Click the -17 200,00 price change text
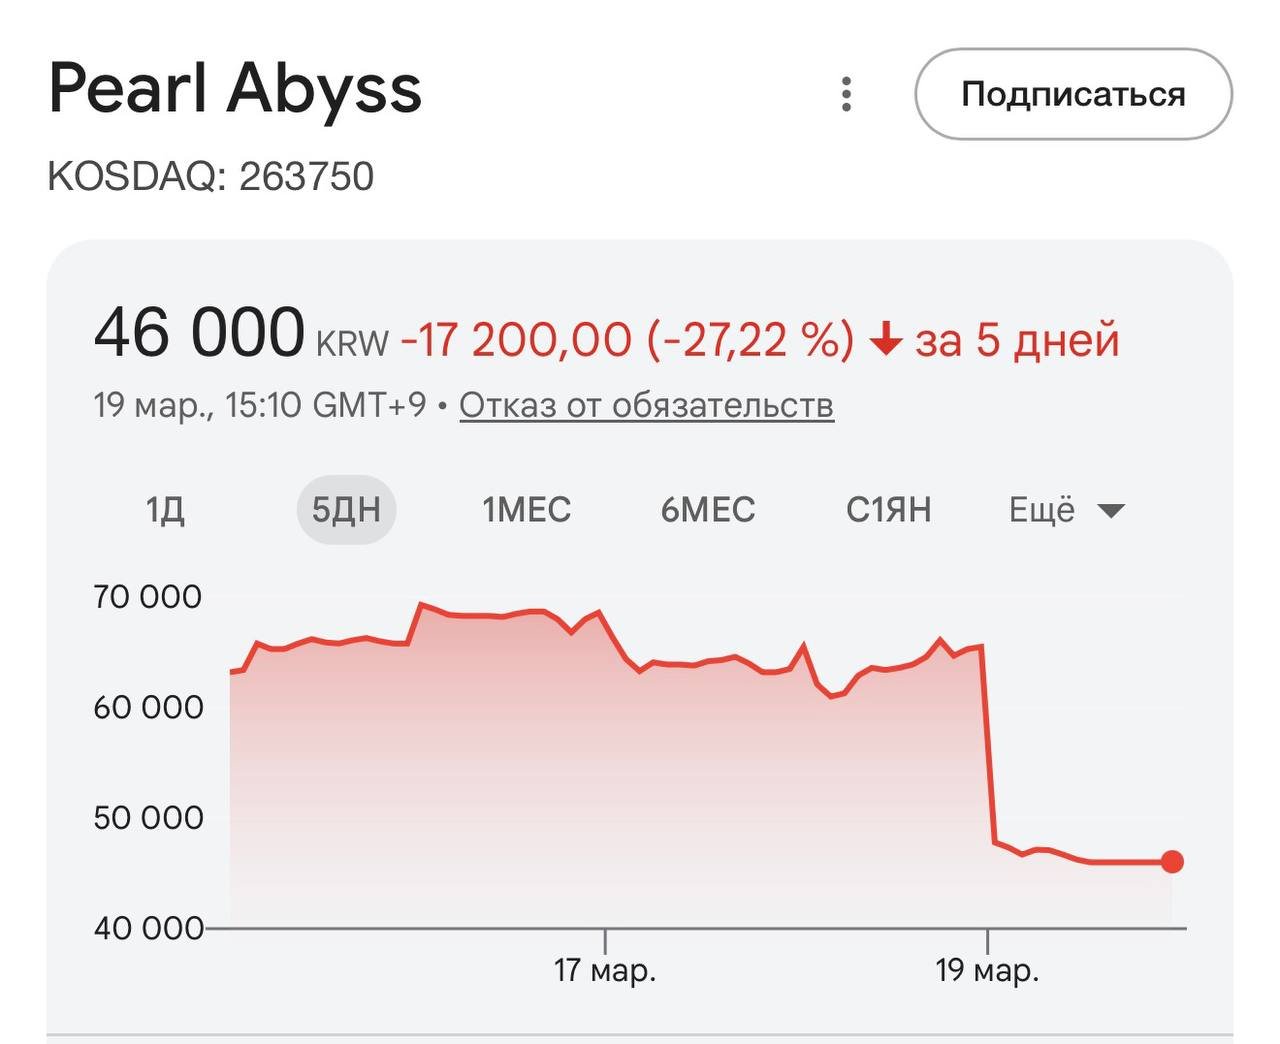The image size is (1280, 1044). point(516,340)
